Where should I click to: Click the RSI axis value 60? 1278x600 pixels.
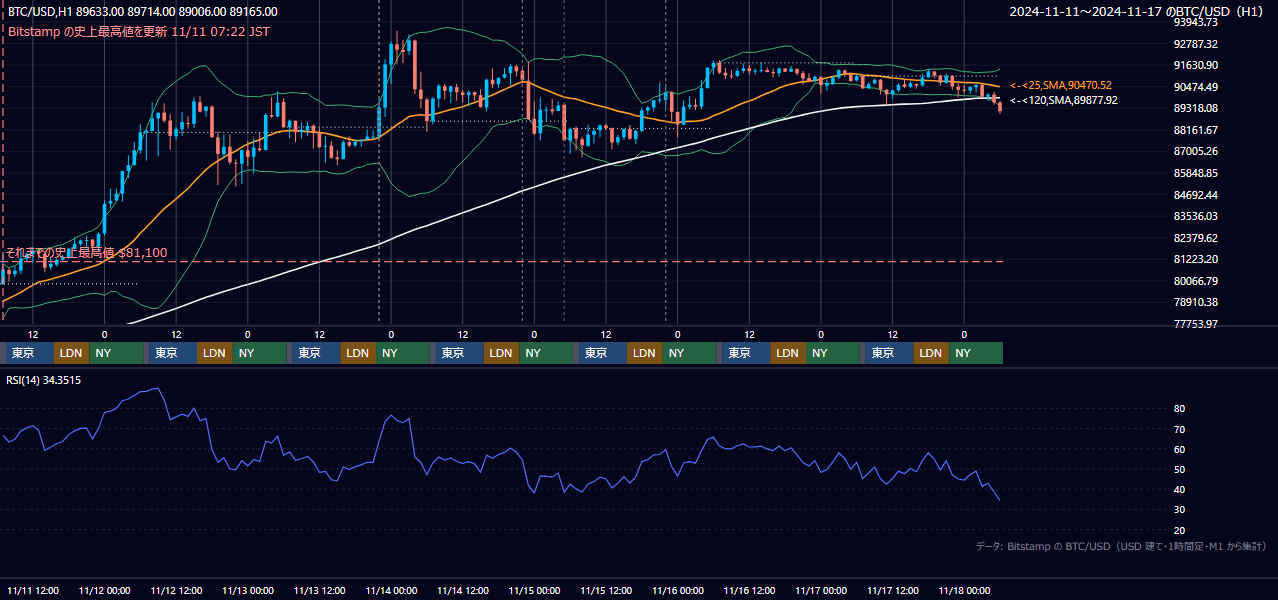point(1179,449)
